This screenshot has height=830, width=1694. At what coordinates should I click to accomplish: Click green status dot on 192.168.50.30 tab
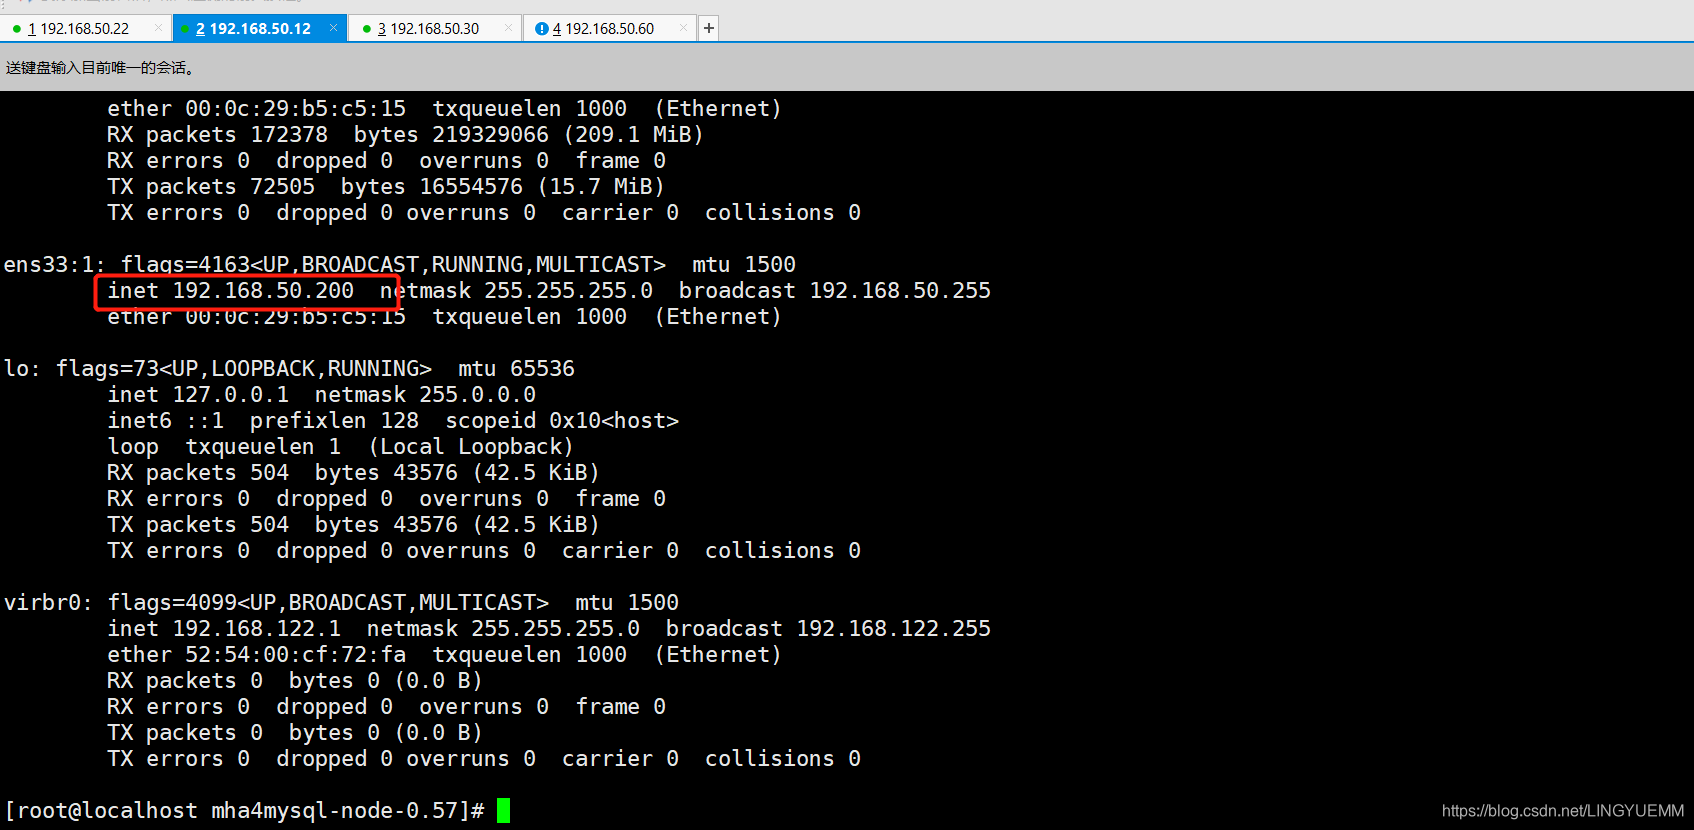coord(367,29)
